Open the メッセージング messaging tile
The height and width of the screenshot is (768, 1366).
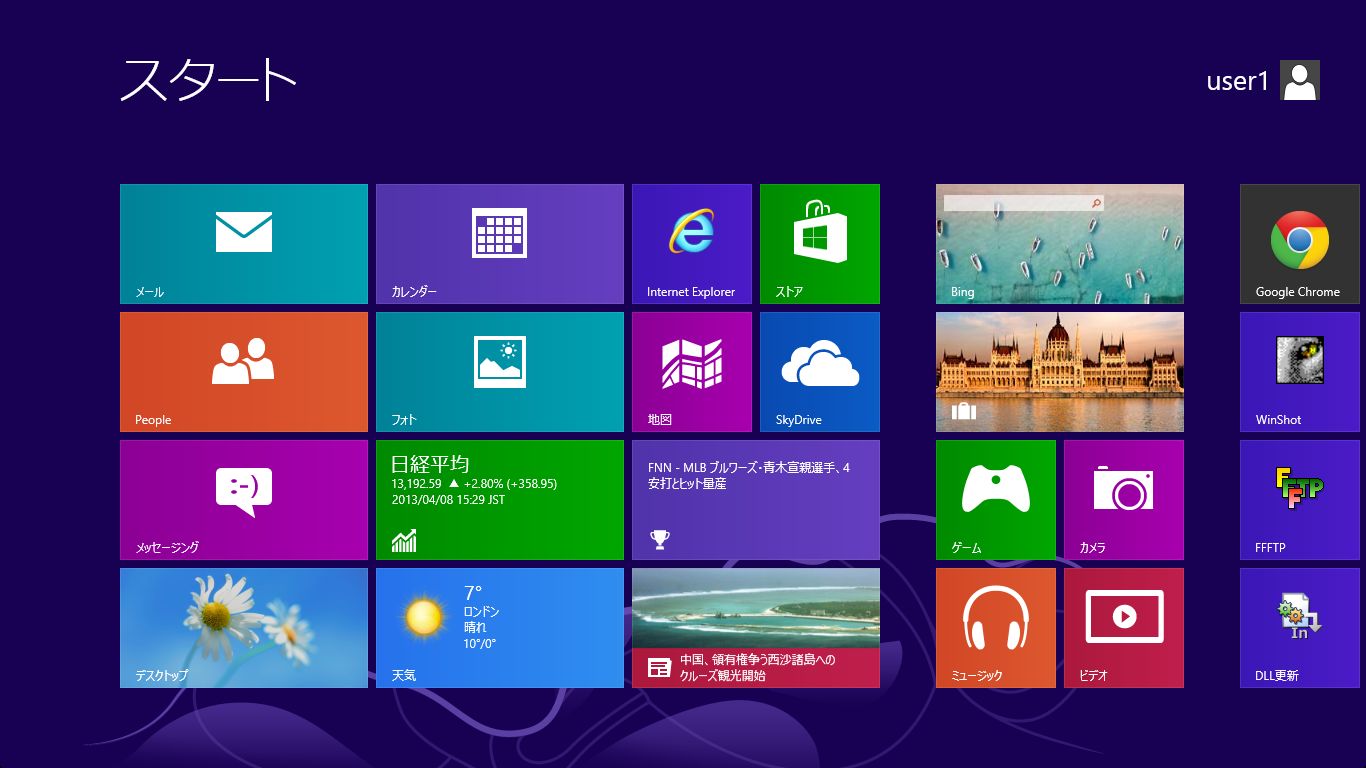click(x=244, y=500)
